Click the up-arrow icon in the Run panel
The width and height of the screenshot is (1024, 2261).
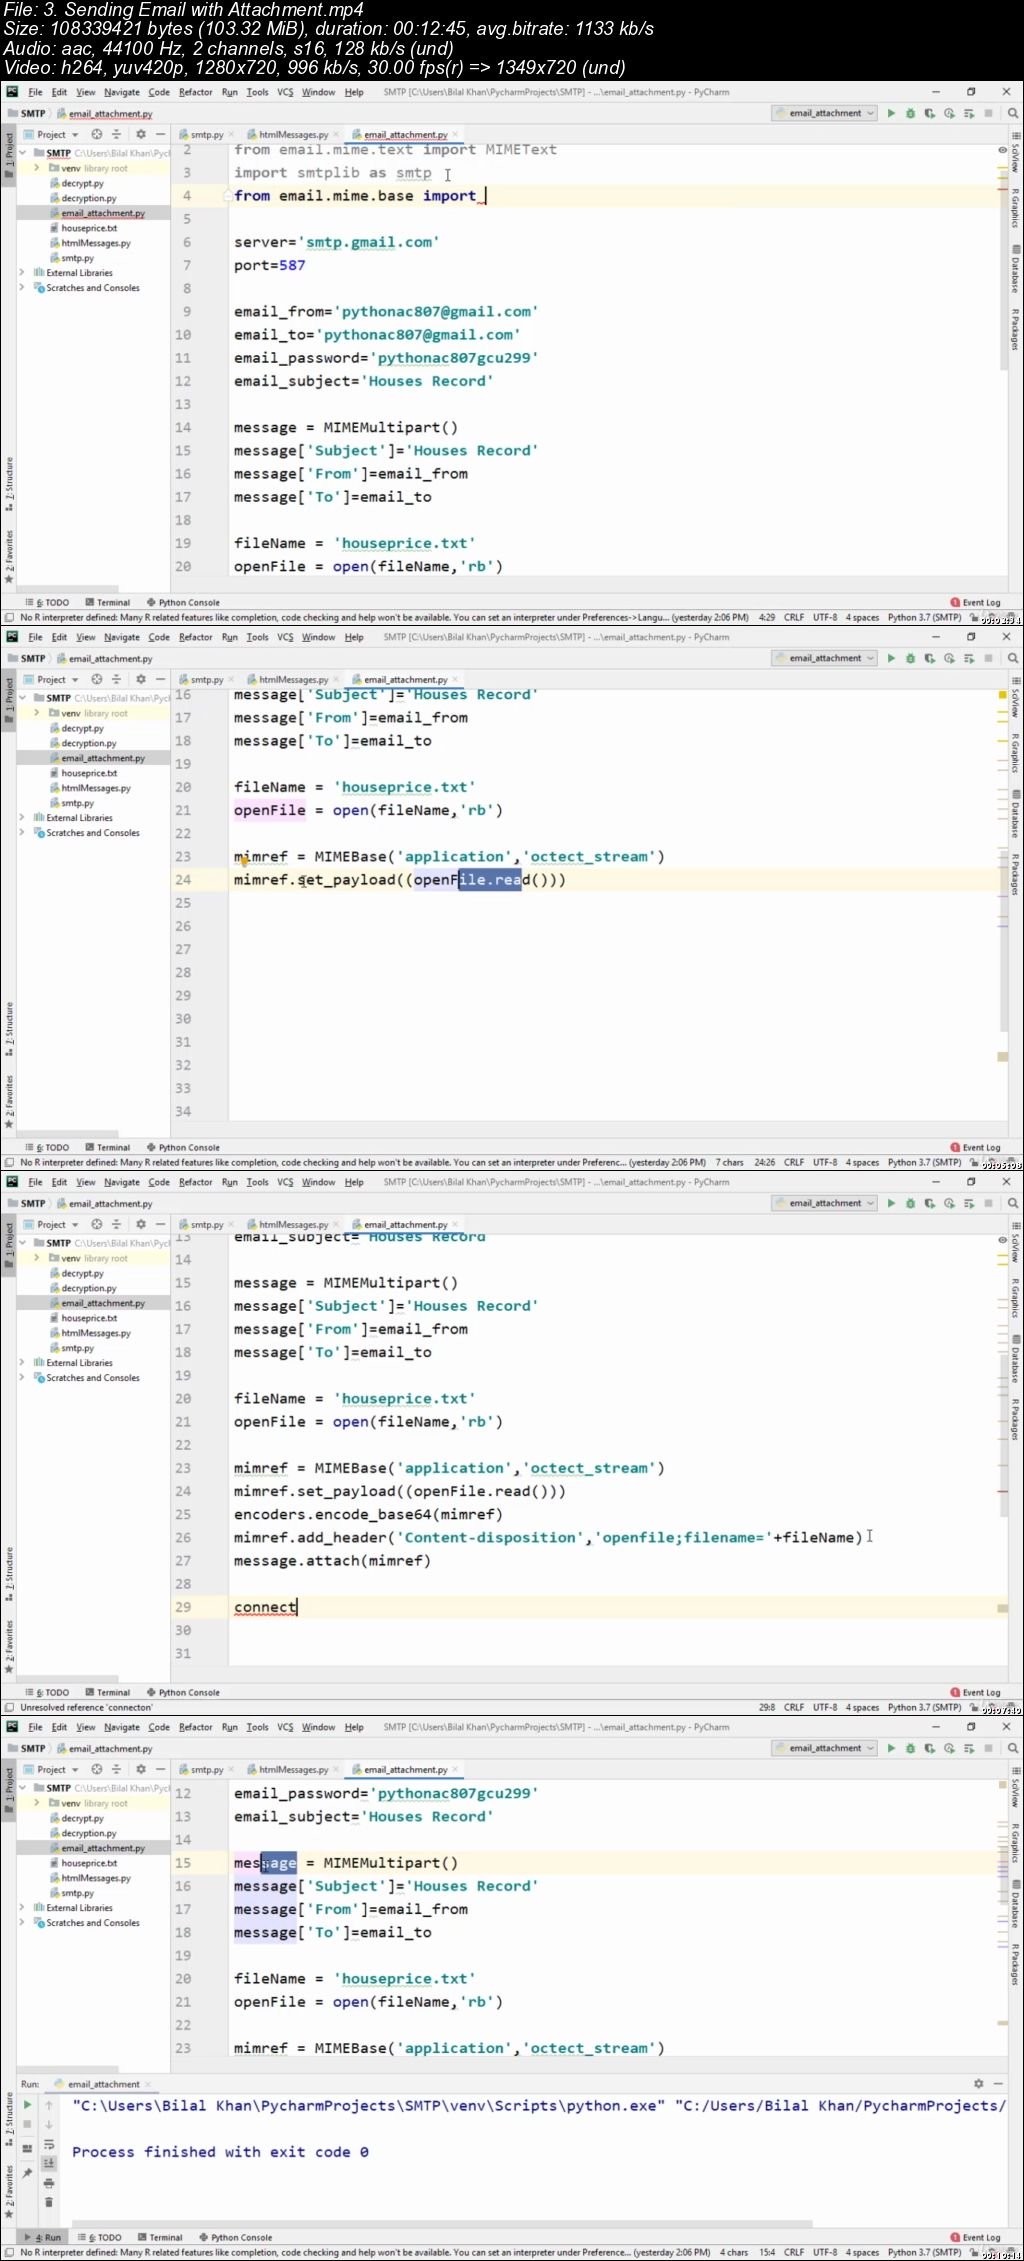[48, 2105]
